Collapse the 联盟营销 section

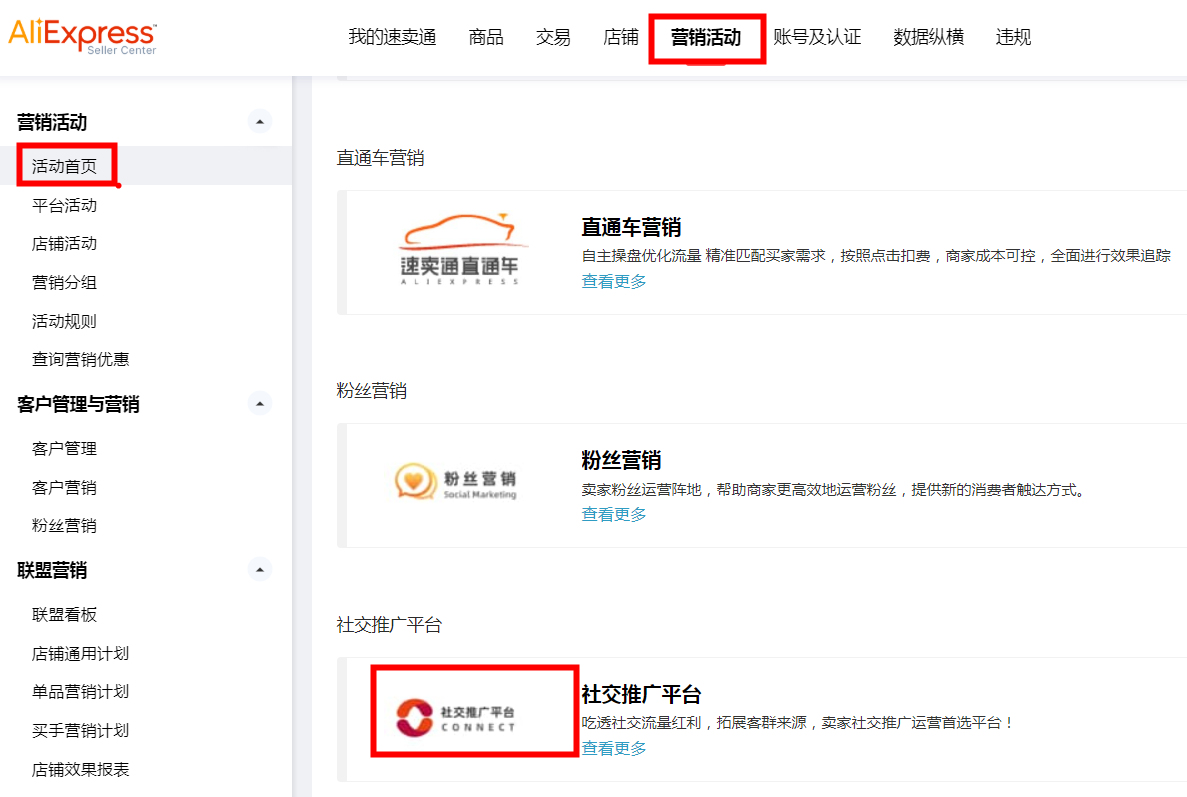pyautogui.click(x=260, y=568)
